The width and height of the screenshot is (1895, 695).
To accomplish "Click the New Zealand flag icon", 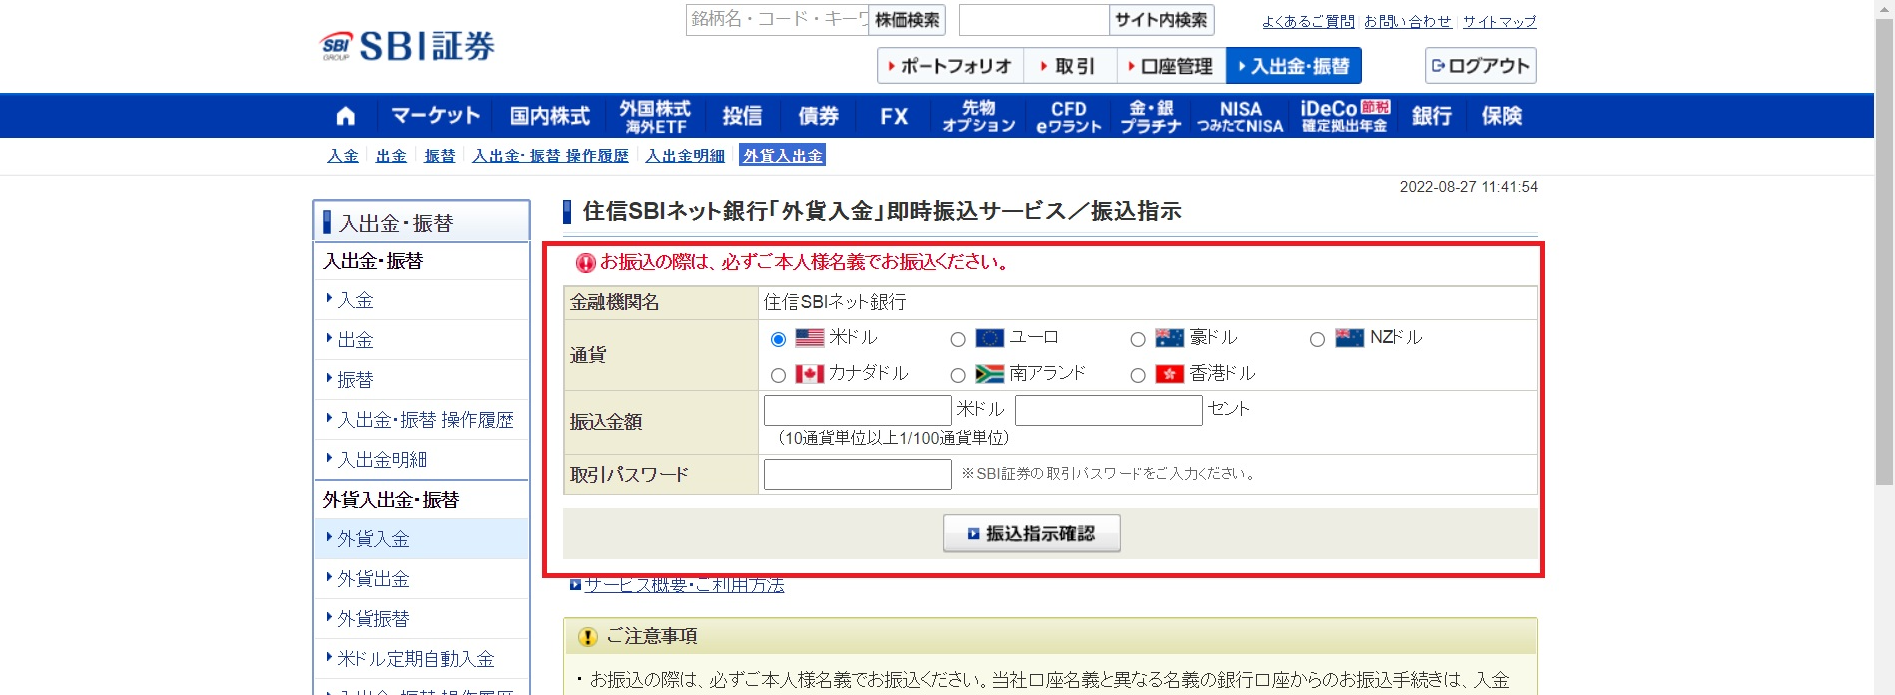I will click(1349, 338).
